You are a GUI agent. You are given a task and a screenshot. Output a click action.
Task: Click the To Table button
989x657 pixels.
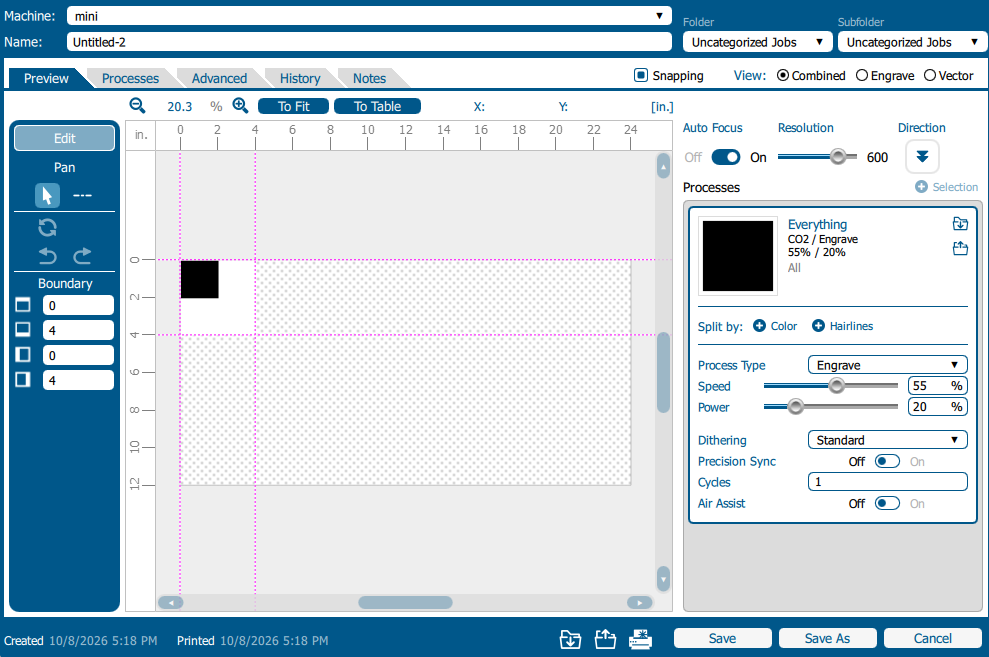(x=377, y=107)
